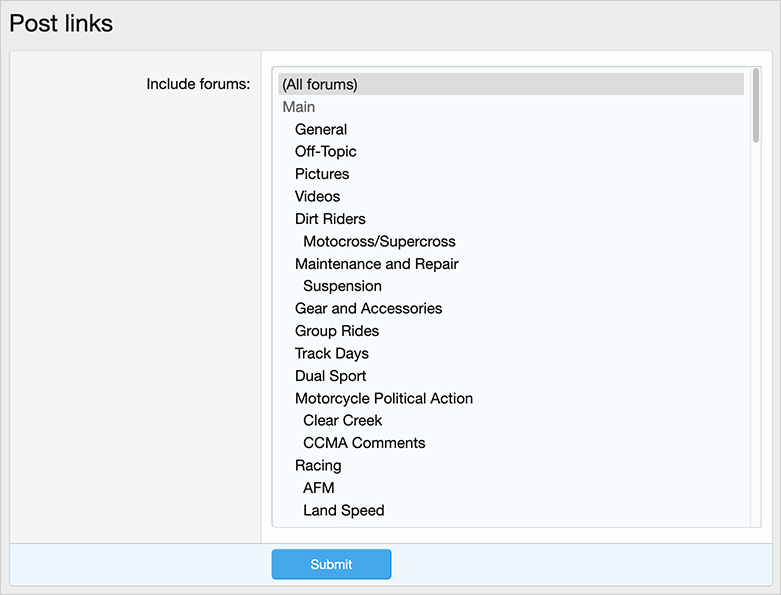The height and width of the screenshot is (595, 781).
Task: Select the Racing forum option
Action: 318,465
